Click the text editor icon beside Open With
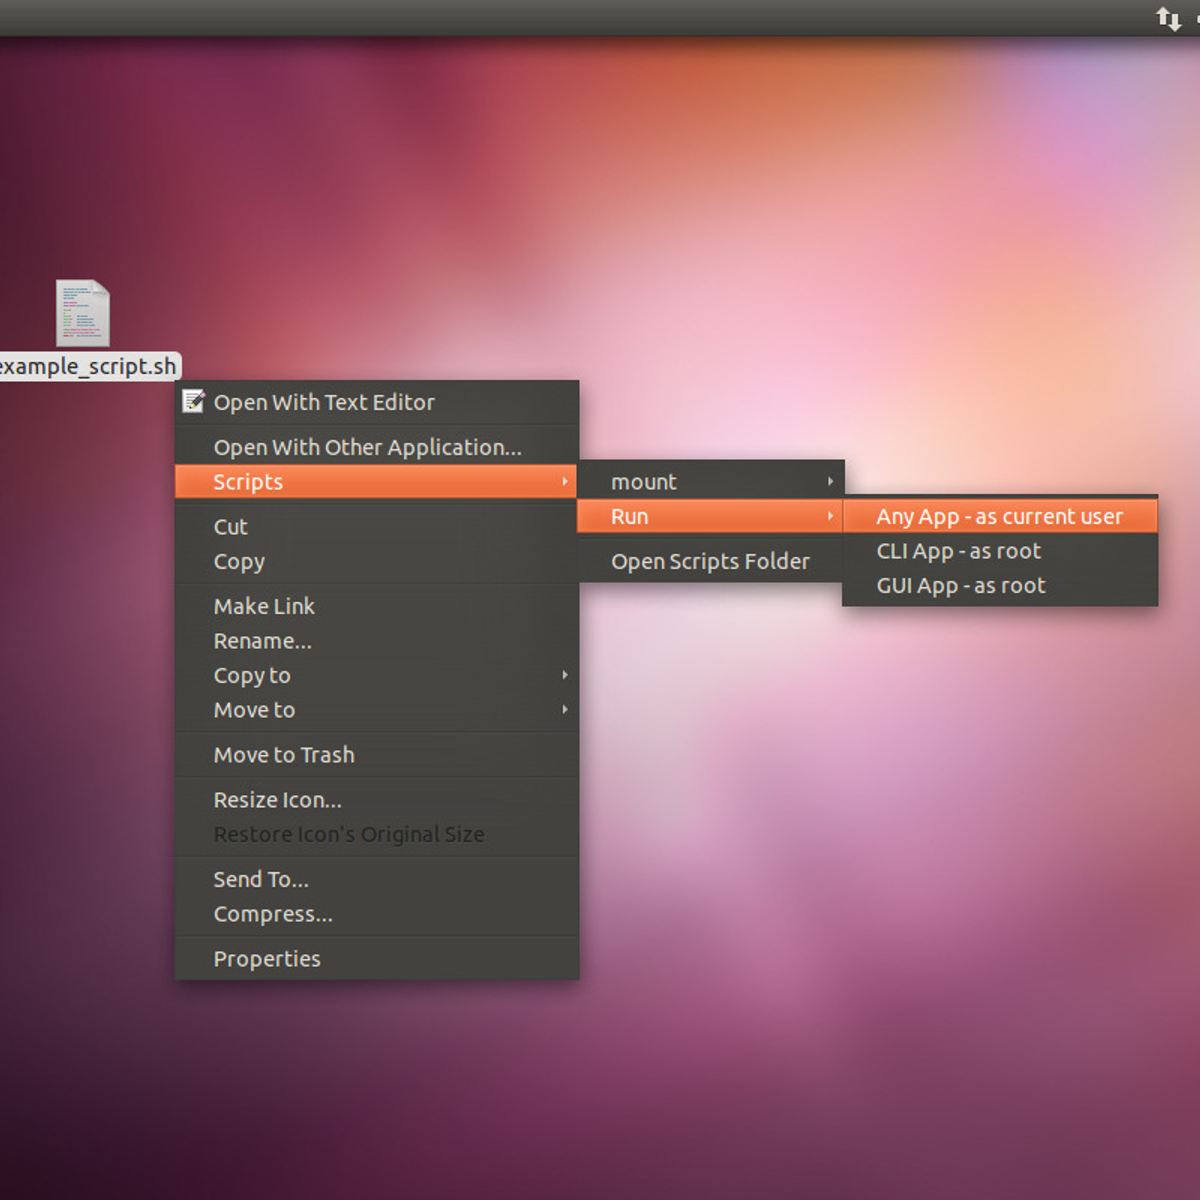 click(x=193, y=402)
